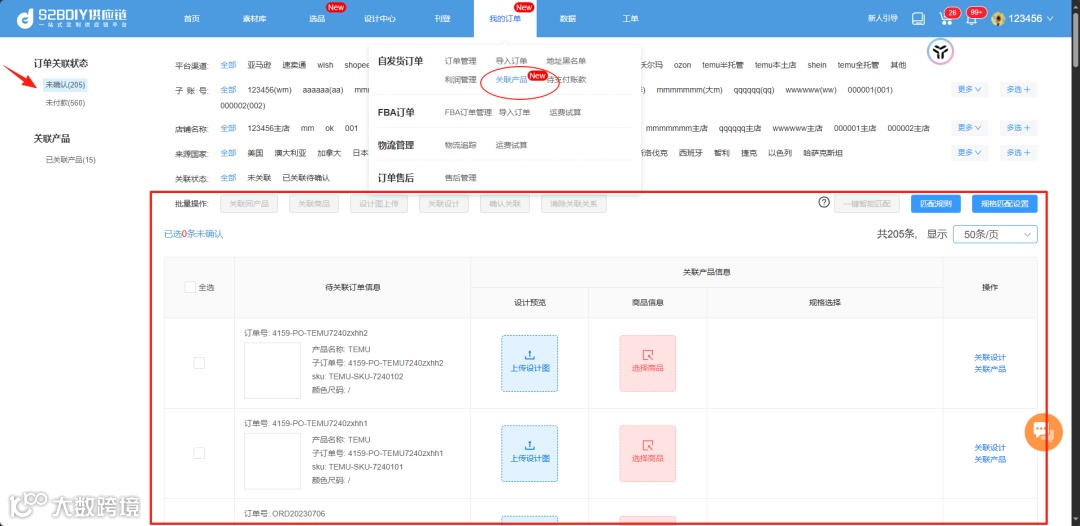The height and width of the screenshot is (526, 1080).
Task: Select 未确认(205) in the sidebar
Action: point(65,85)
